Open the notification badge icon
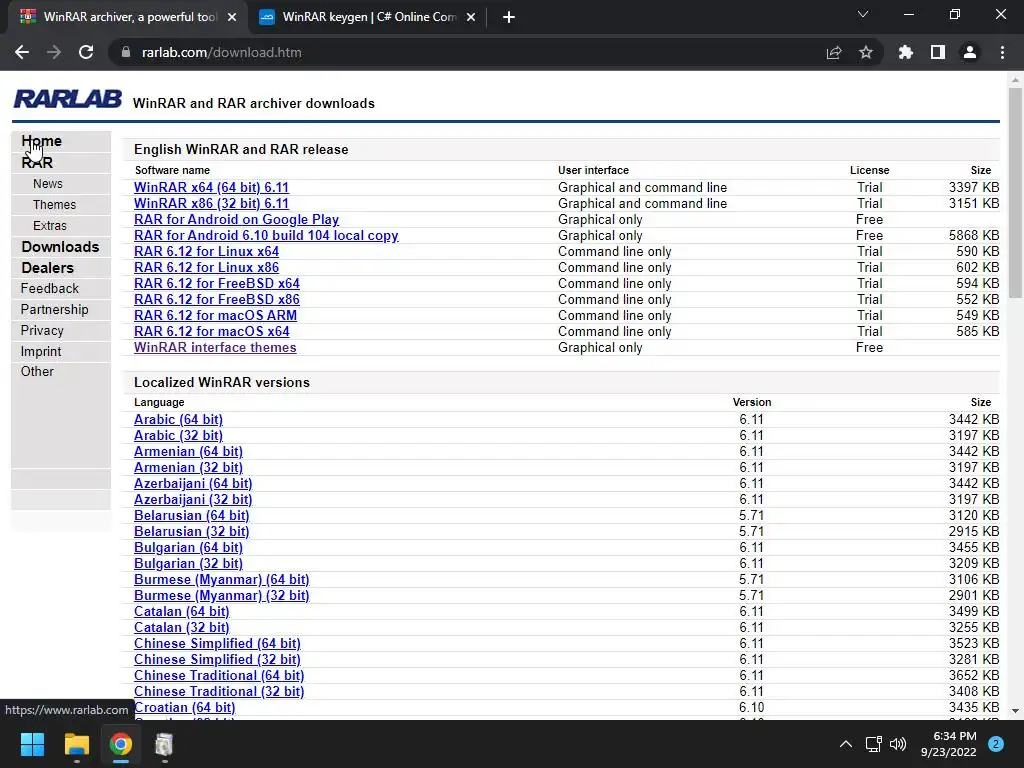 click(x=996, y=744)
